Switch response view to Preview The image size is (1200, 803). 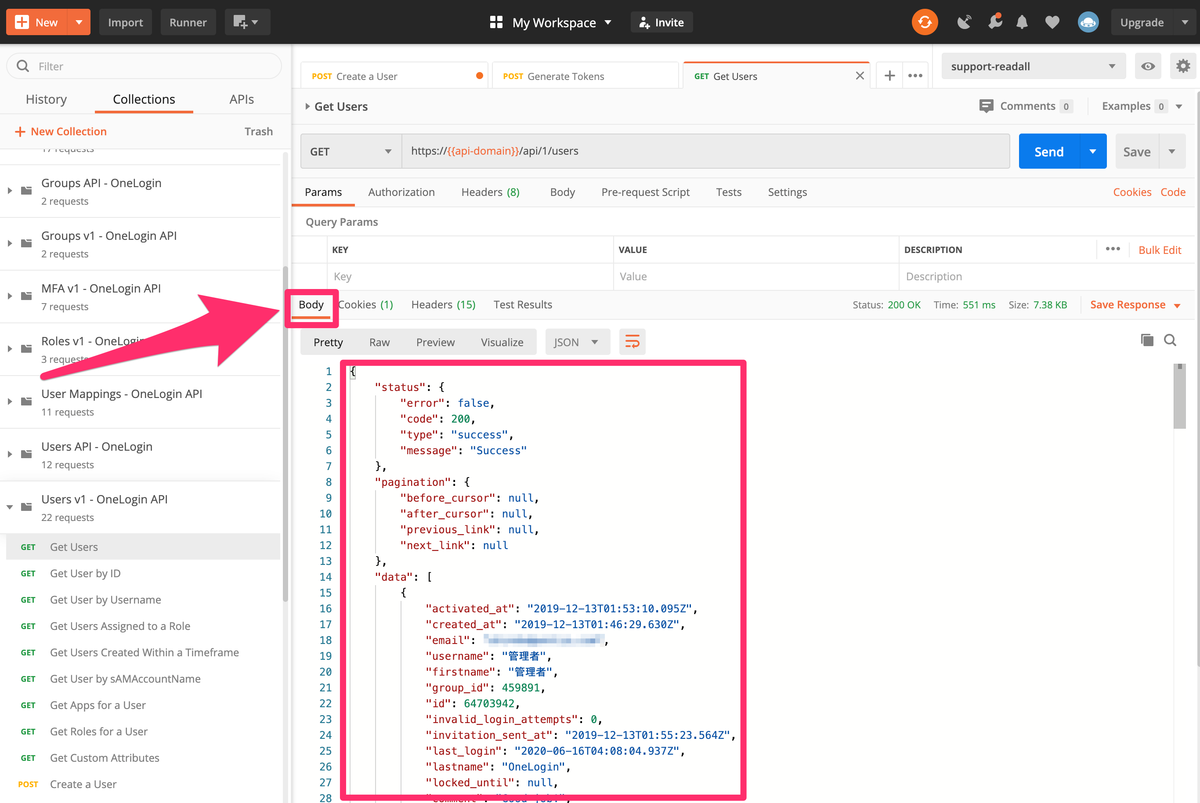(435, 342)
